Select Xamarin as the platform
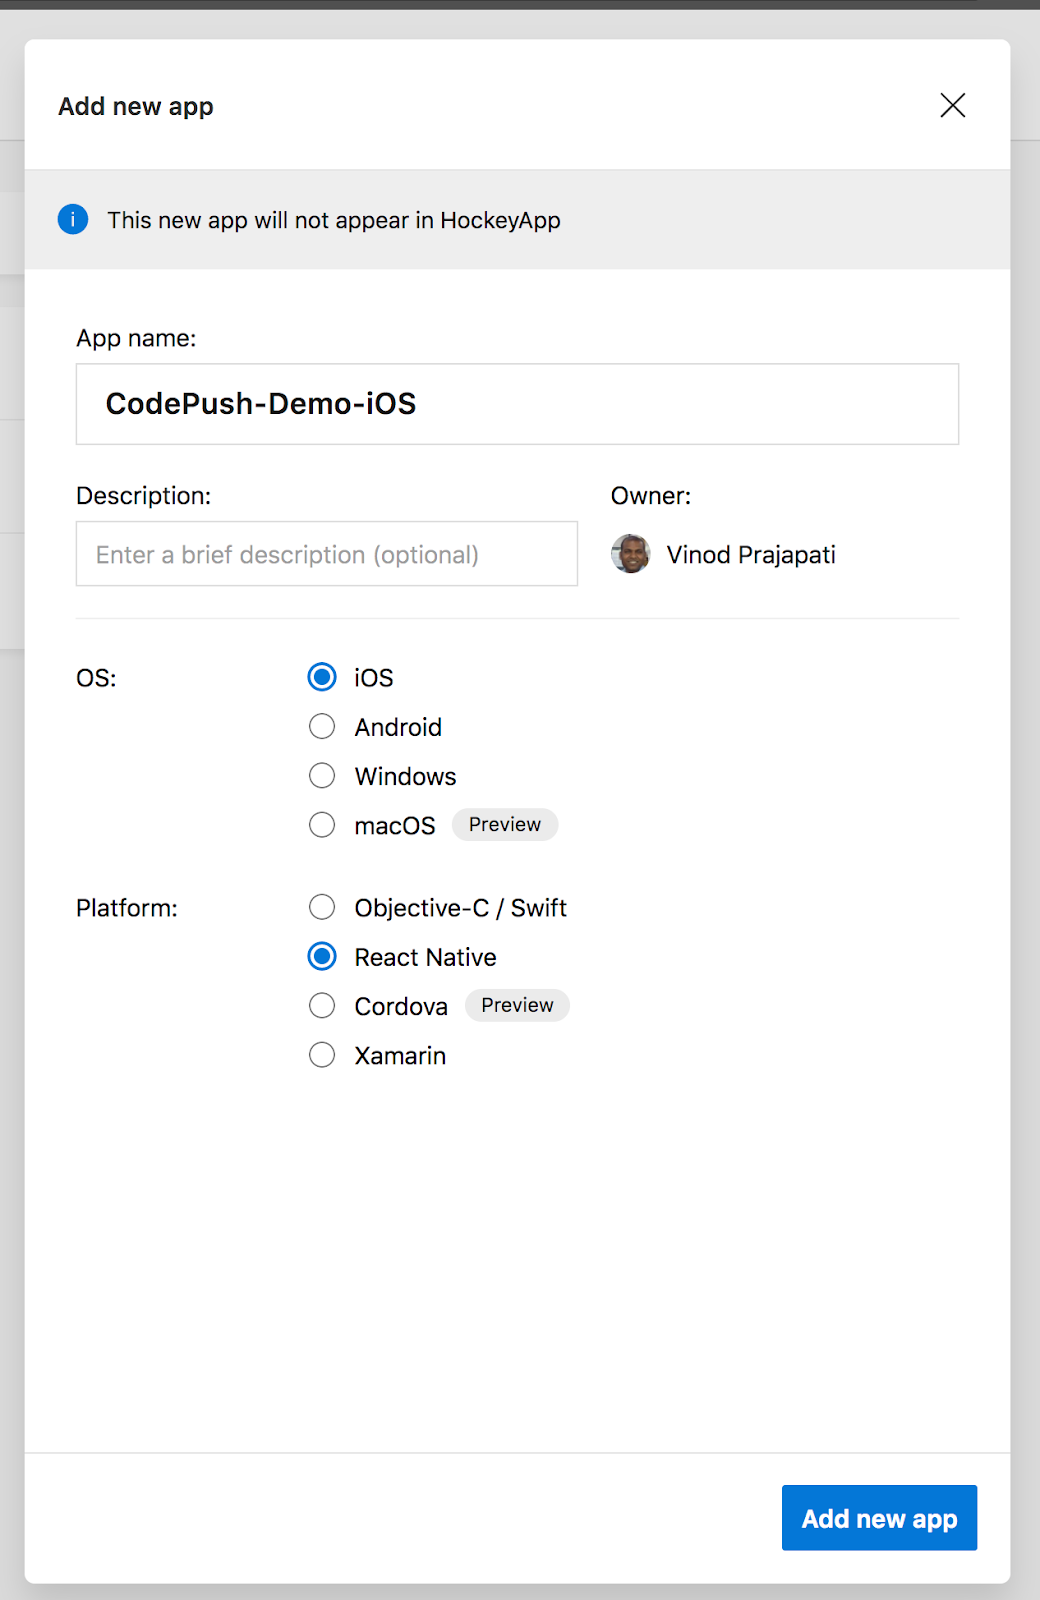This screenshot has height=1600, width=1040. coord(322,1055)
